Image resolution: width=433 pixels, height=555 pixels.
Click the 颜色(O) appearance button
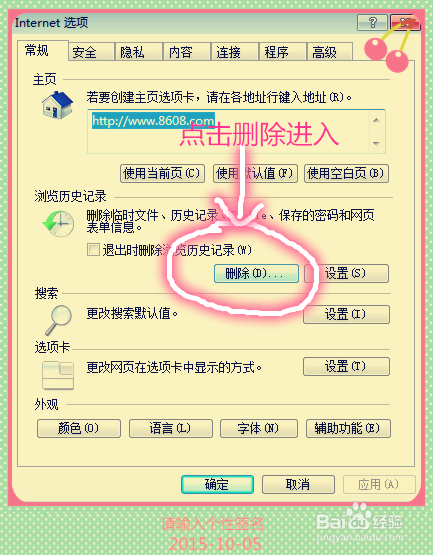point(79,428)
